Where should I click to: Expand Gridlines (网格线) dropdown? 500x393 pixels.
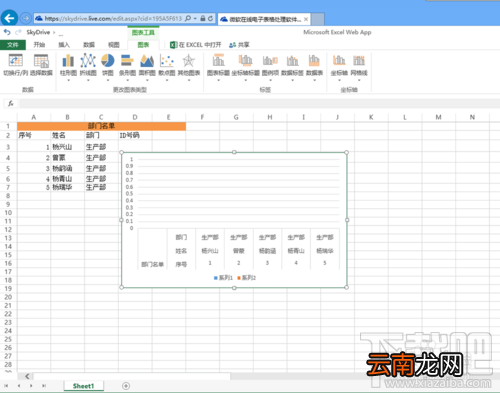pos(359,80)
